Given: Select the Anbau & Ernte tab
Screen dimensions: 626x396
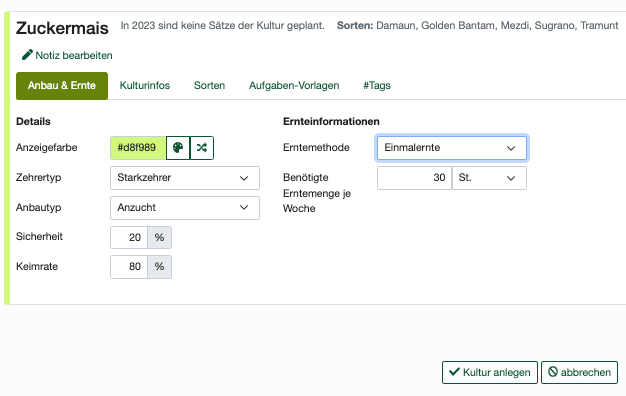Looking at the screenshot, I should pos(62,85).
